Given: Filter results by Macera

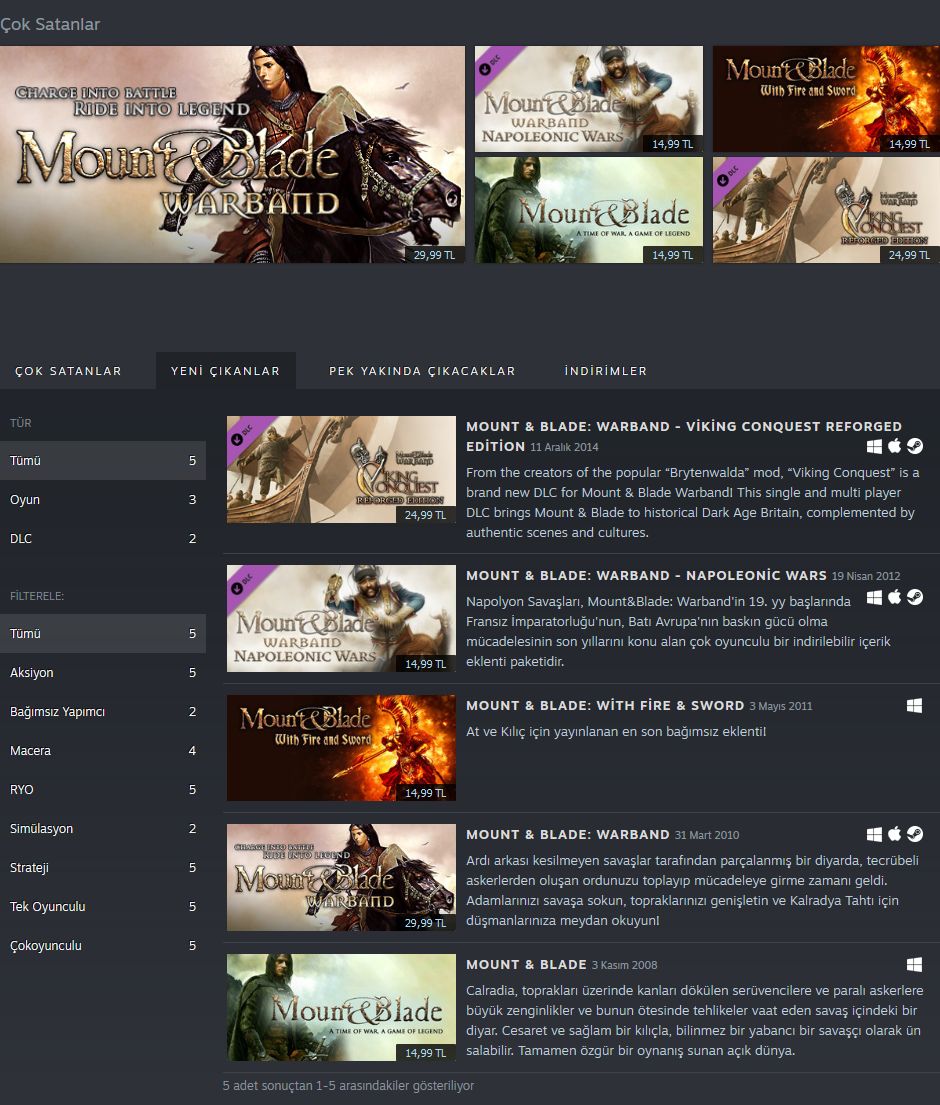Looking at the screenshot, I should coord(103,751).
